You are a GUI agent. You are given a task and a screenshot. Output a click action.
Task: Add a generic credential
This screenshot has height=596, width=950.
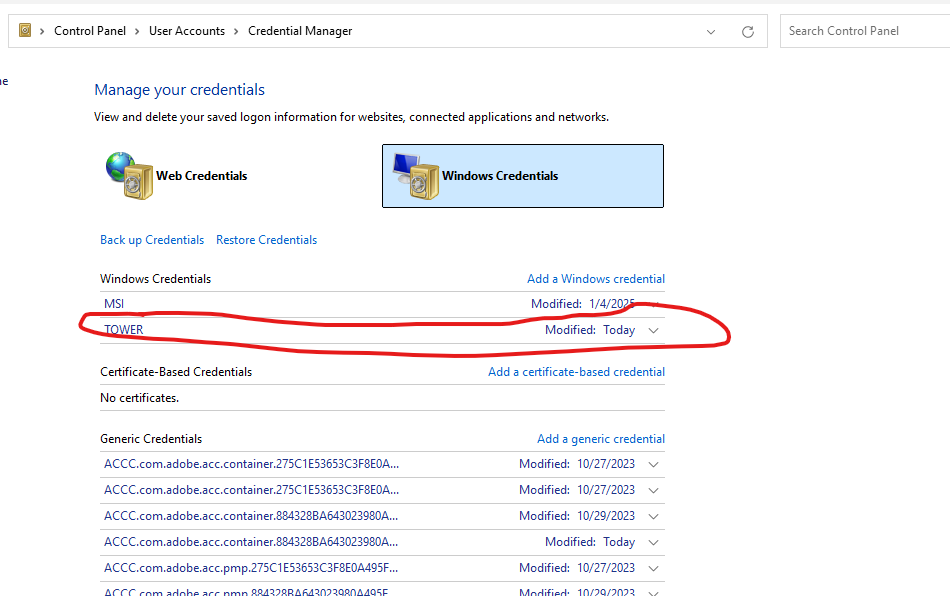[x=600, y=439]
